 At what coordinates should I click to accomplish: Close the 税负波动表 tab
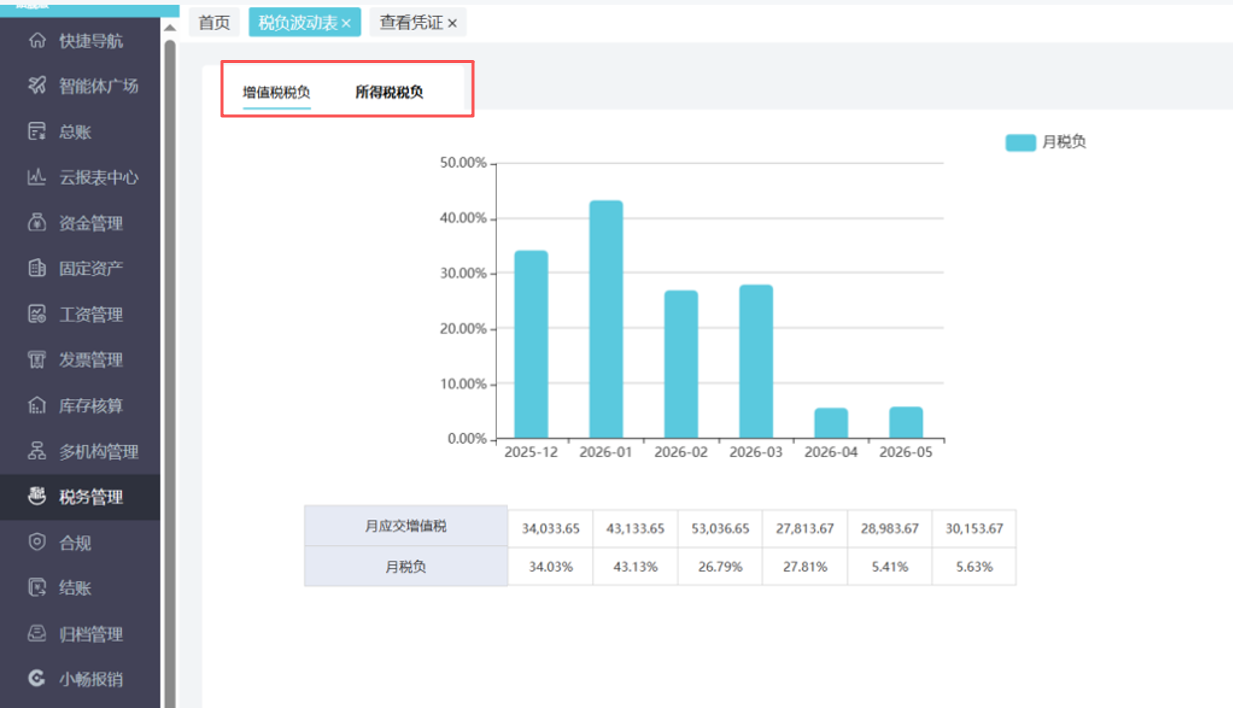pos(346,23)
